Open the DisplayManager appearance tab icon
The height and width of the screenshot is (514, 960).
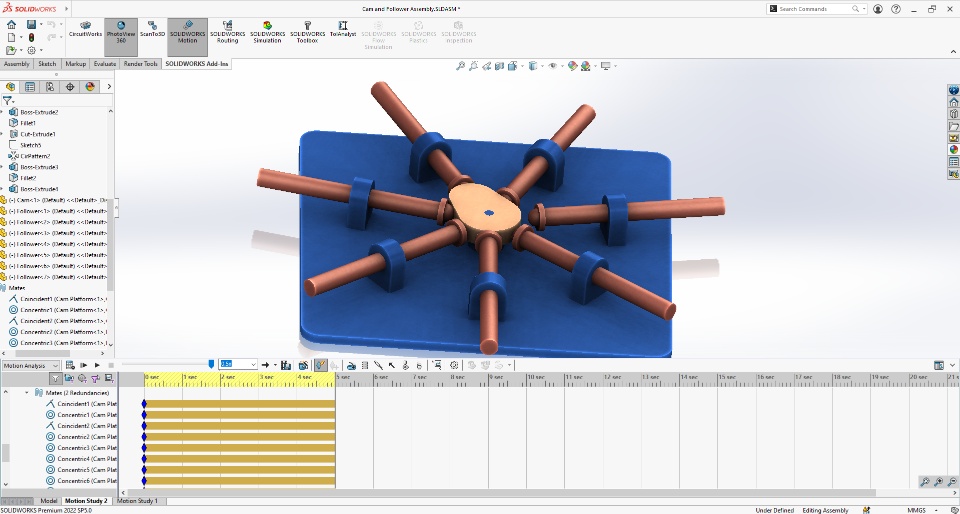90,87
